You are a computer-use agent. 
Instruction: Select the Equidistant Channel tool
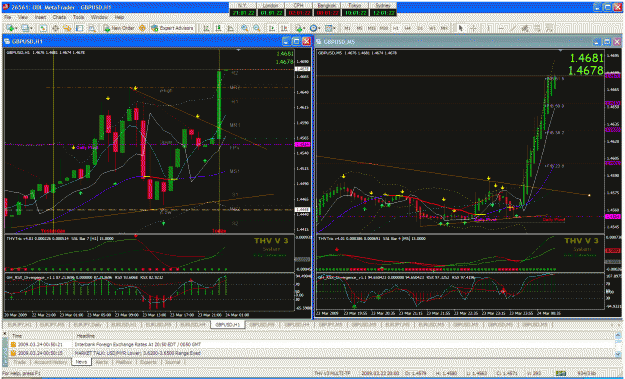525,28
